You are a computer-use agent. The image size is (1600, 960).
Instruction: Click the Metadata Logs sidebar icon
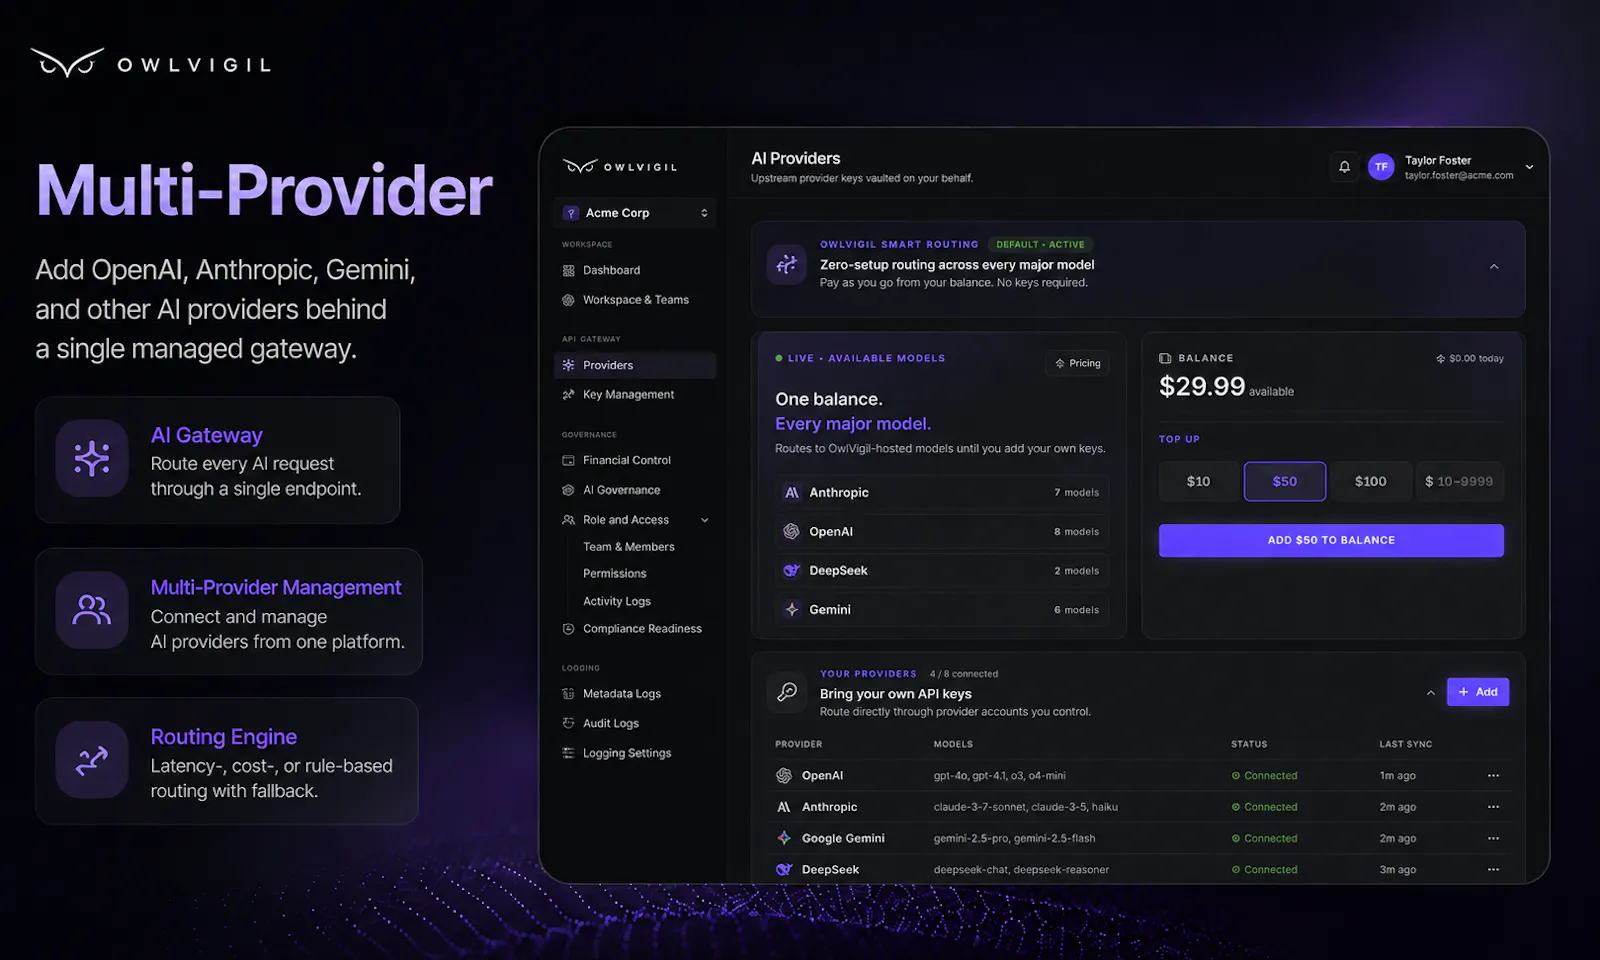(x=569, y=694)
